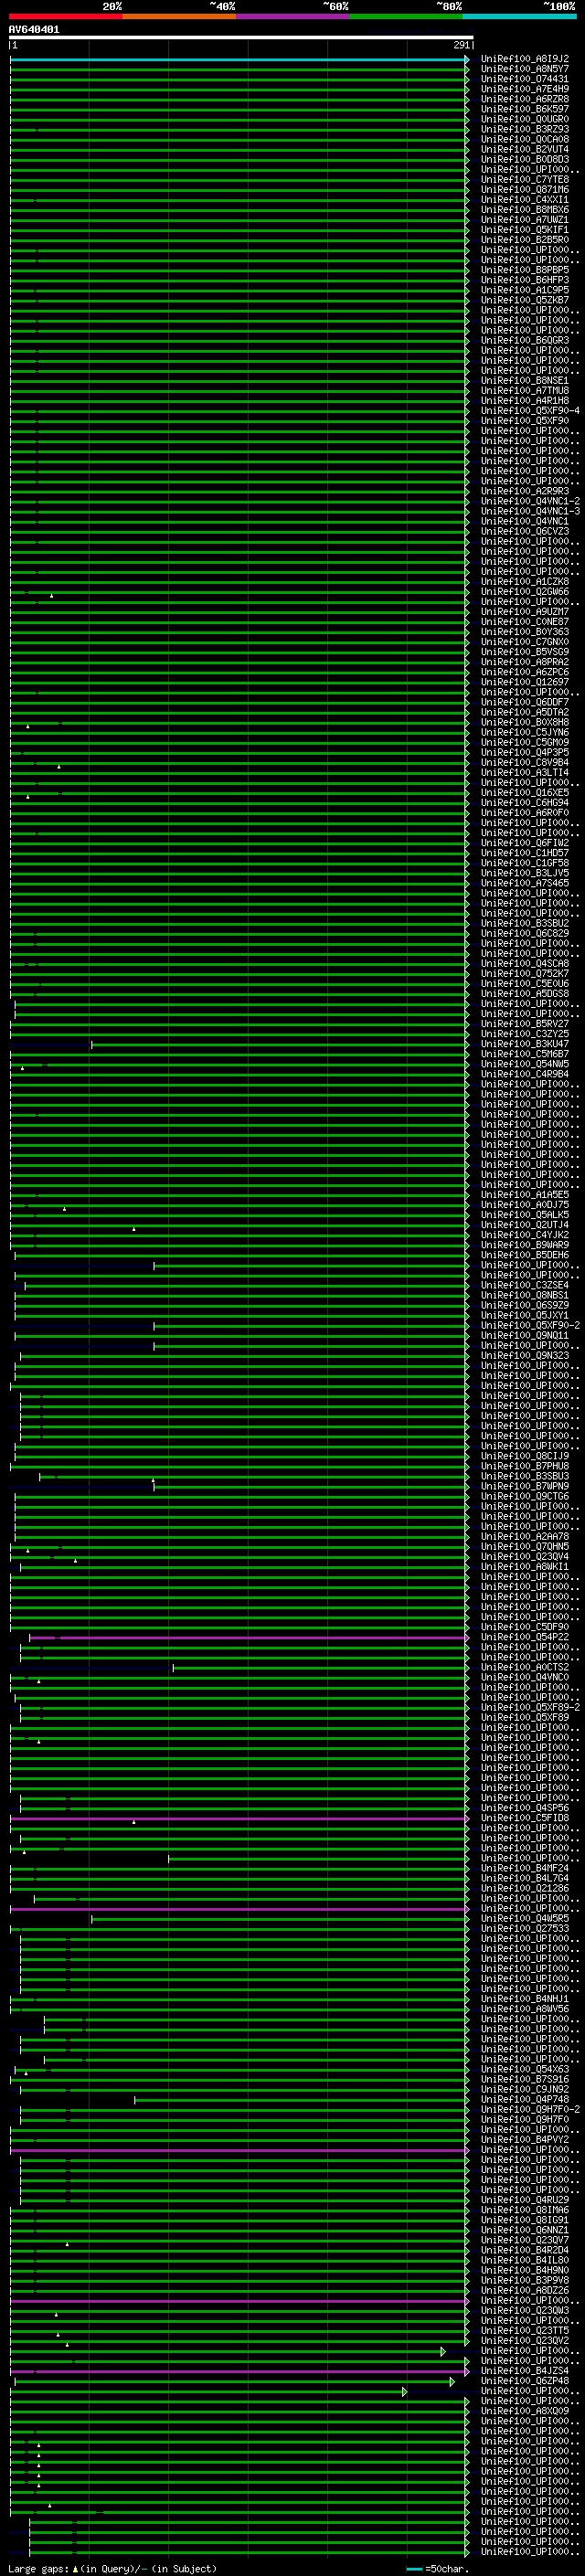Select the UniRef100_C7GNX0 label

[x=525, y=642]
